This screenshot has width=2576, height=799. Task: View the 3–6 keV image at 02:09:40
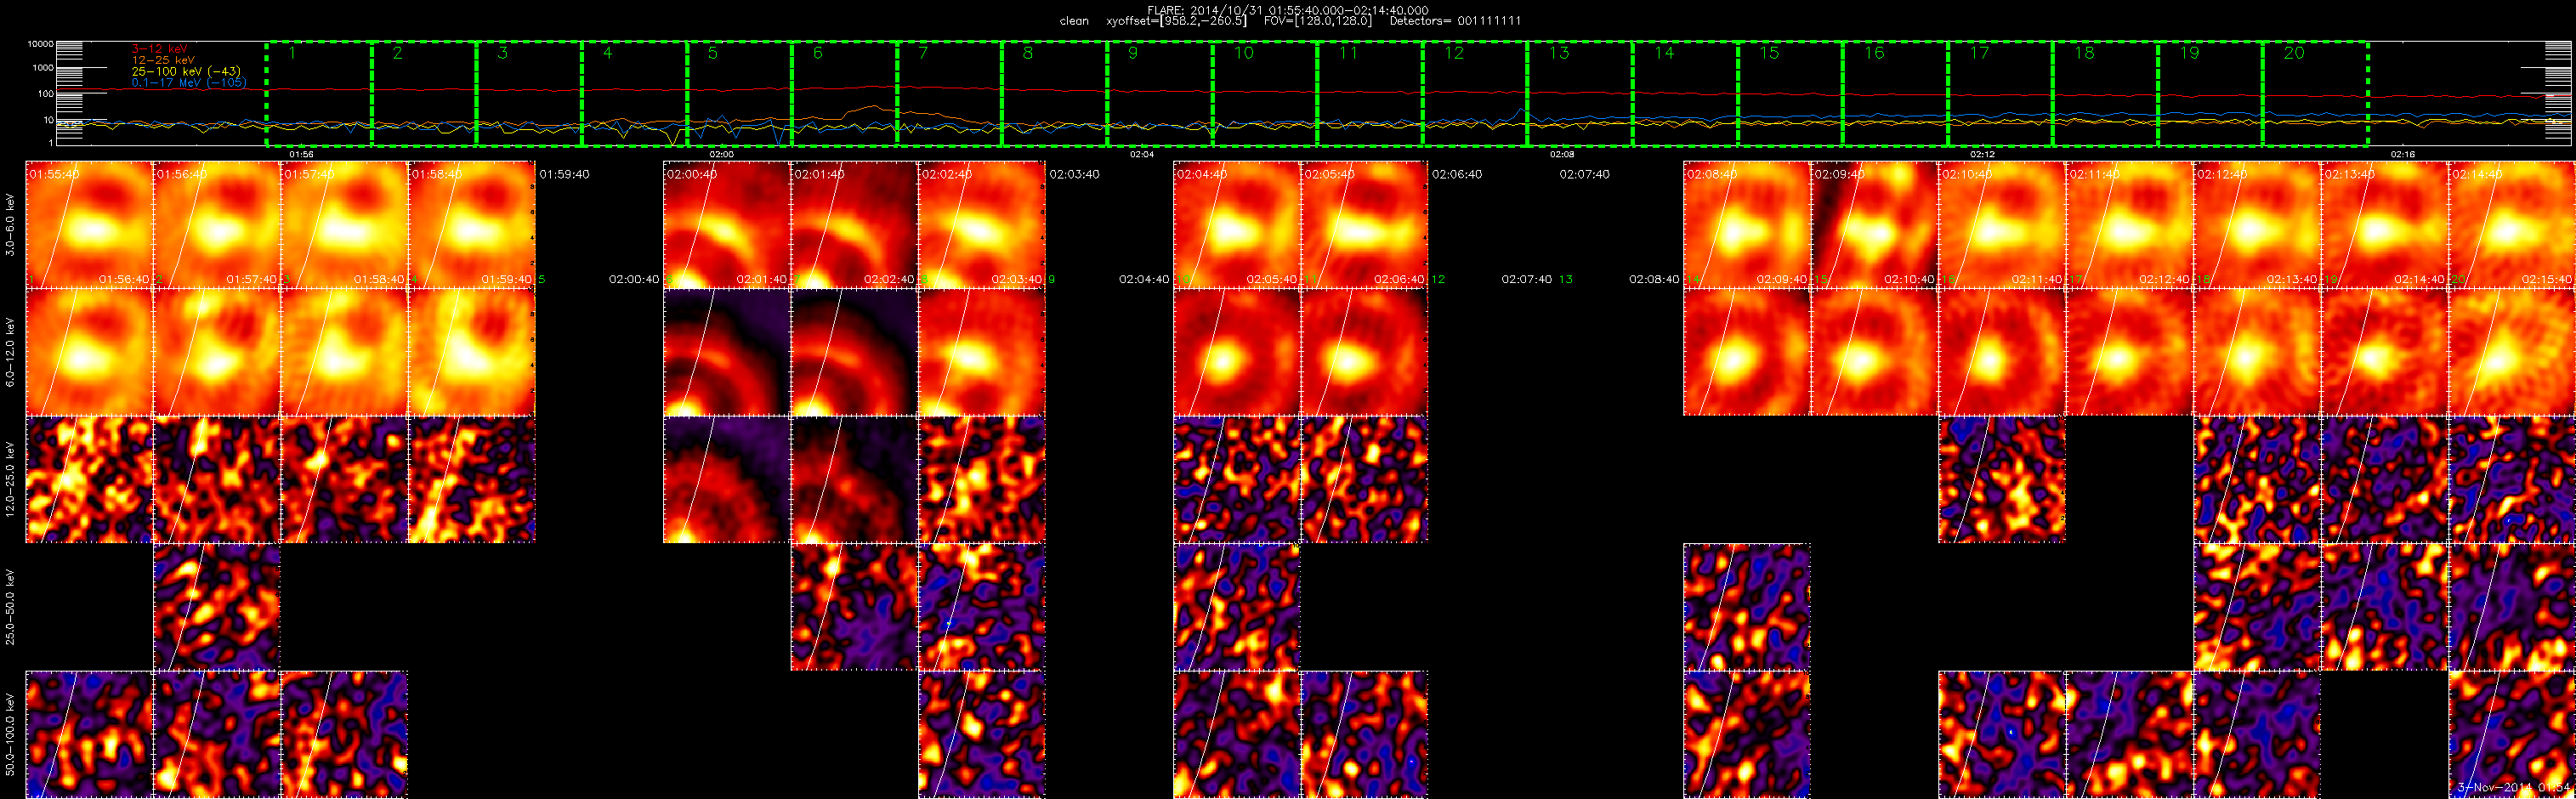pyautogui.click(x=1875, y=225)
